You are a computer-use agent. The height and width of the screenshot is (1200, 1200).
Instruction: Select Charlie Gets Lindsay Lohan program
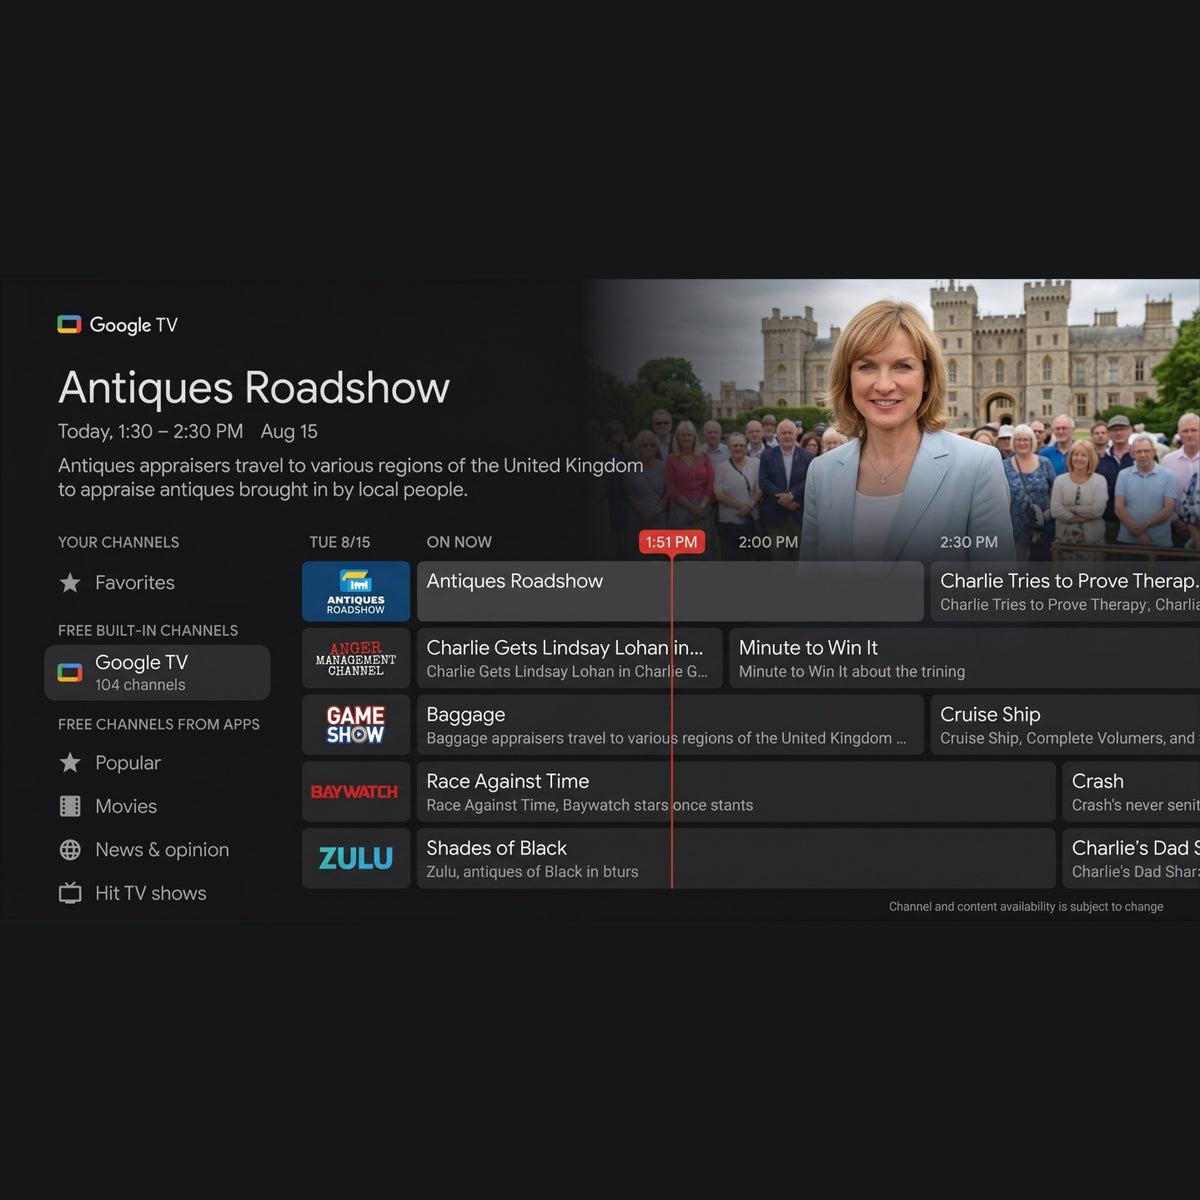click(569, 658)
